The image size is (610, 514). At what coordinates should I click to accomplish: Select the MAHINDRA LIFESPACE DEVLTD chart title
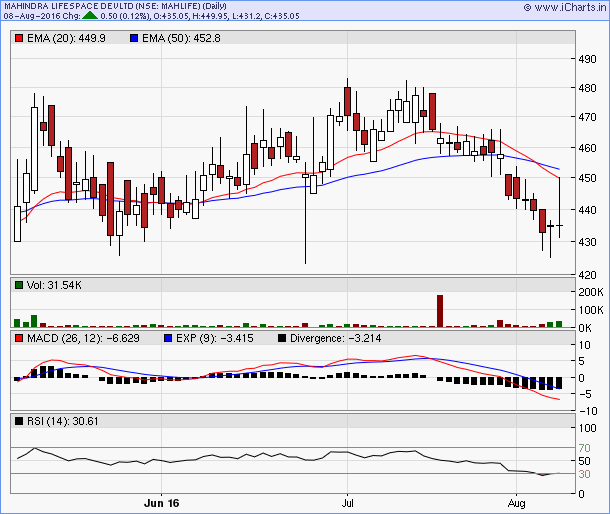tap(116, 6)
